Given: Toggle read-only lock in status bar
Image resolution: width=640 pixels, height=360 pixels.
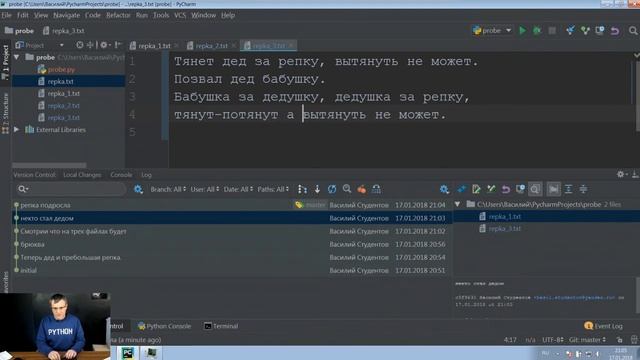Looking at the screenshot, I should (620, 340).
